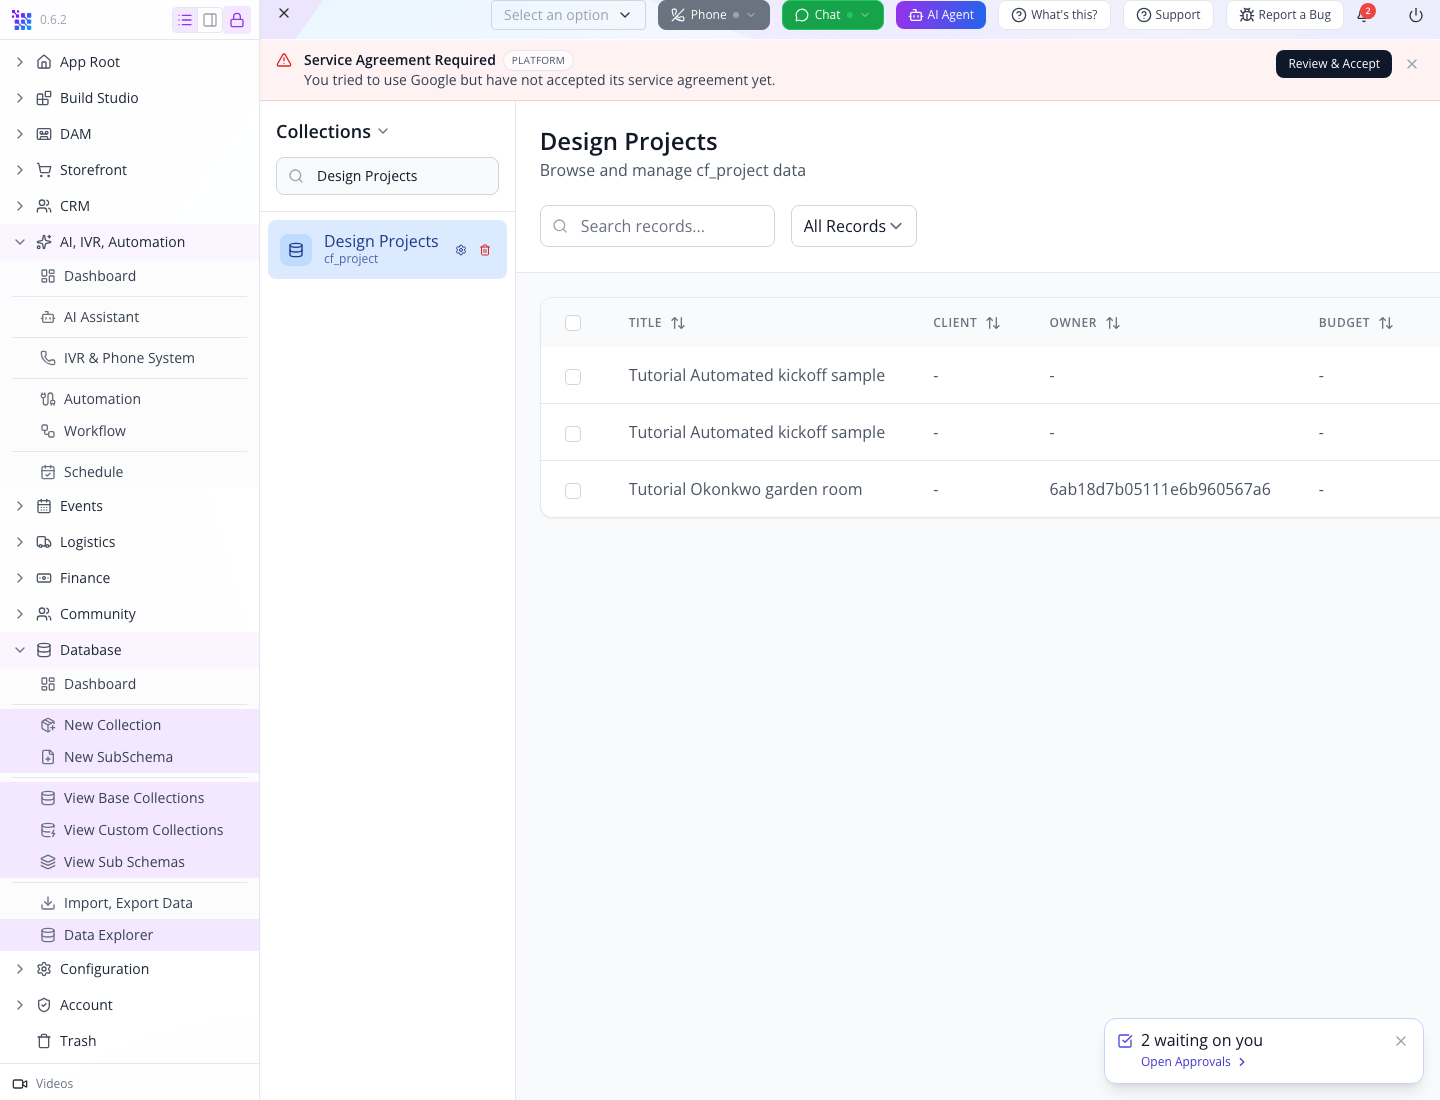Sort records by Title column arrows
1440x1100 pixels.
tap(678, 323)
